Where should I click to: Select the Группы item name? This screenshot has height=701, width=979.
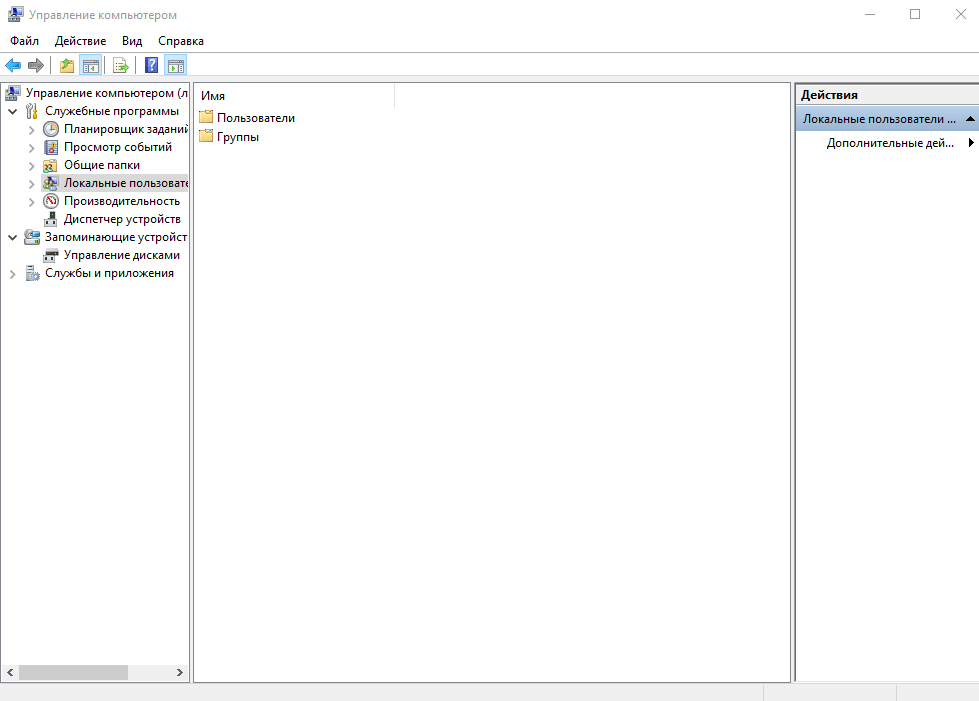tap(238, 137)
